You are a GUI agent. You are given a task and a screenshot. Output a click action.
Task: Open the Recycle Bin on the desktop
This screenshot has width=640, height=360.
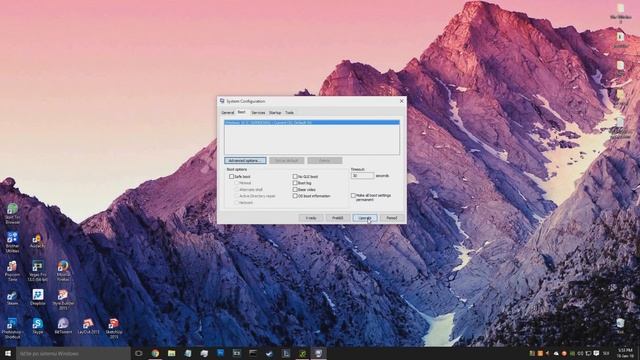pyautogui.click(x=620, y=325)
